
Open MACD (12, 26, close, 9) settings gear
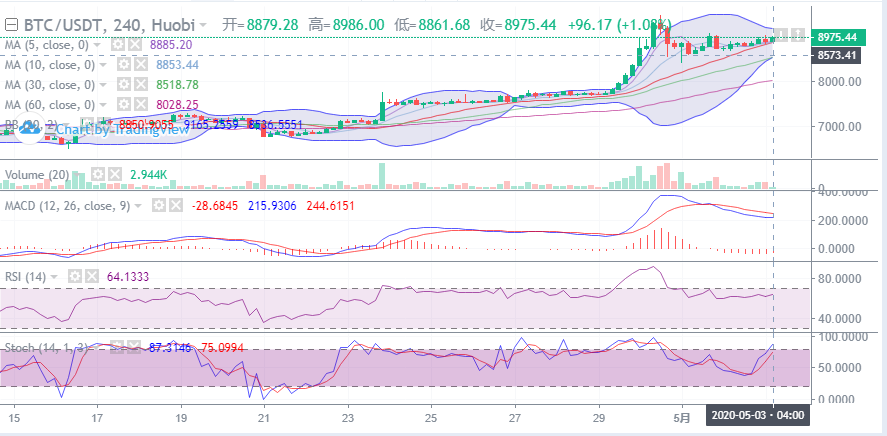(159, 206)
